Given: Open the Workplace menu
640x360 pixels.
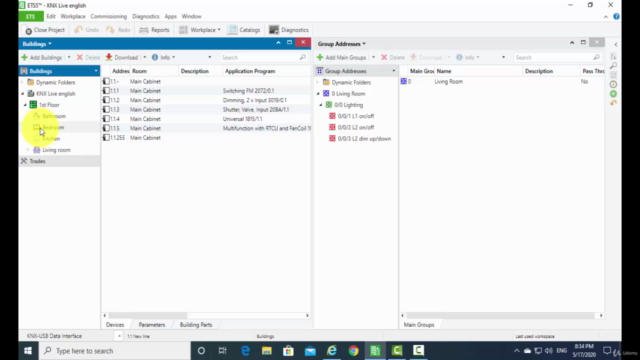Looking at the screenshot, I should 73,16.
